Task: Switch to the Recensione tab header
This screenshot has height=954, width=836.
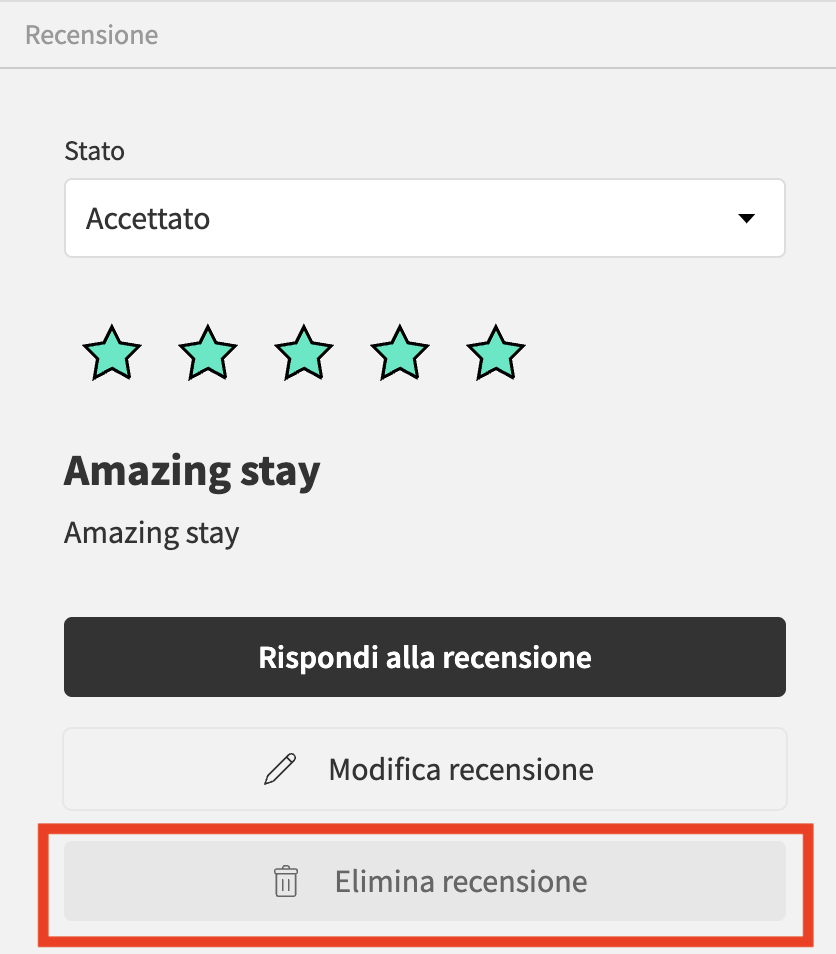Action: coord(92,35)
